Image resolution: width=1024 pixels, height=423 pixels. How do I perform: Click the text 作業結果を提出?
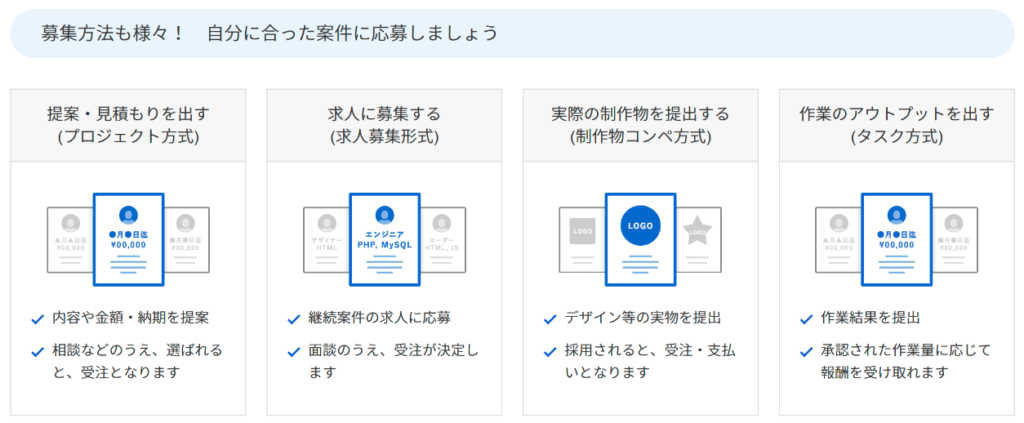pyautogui.click(x=871, y=319)
